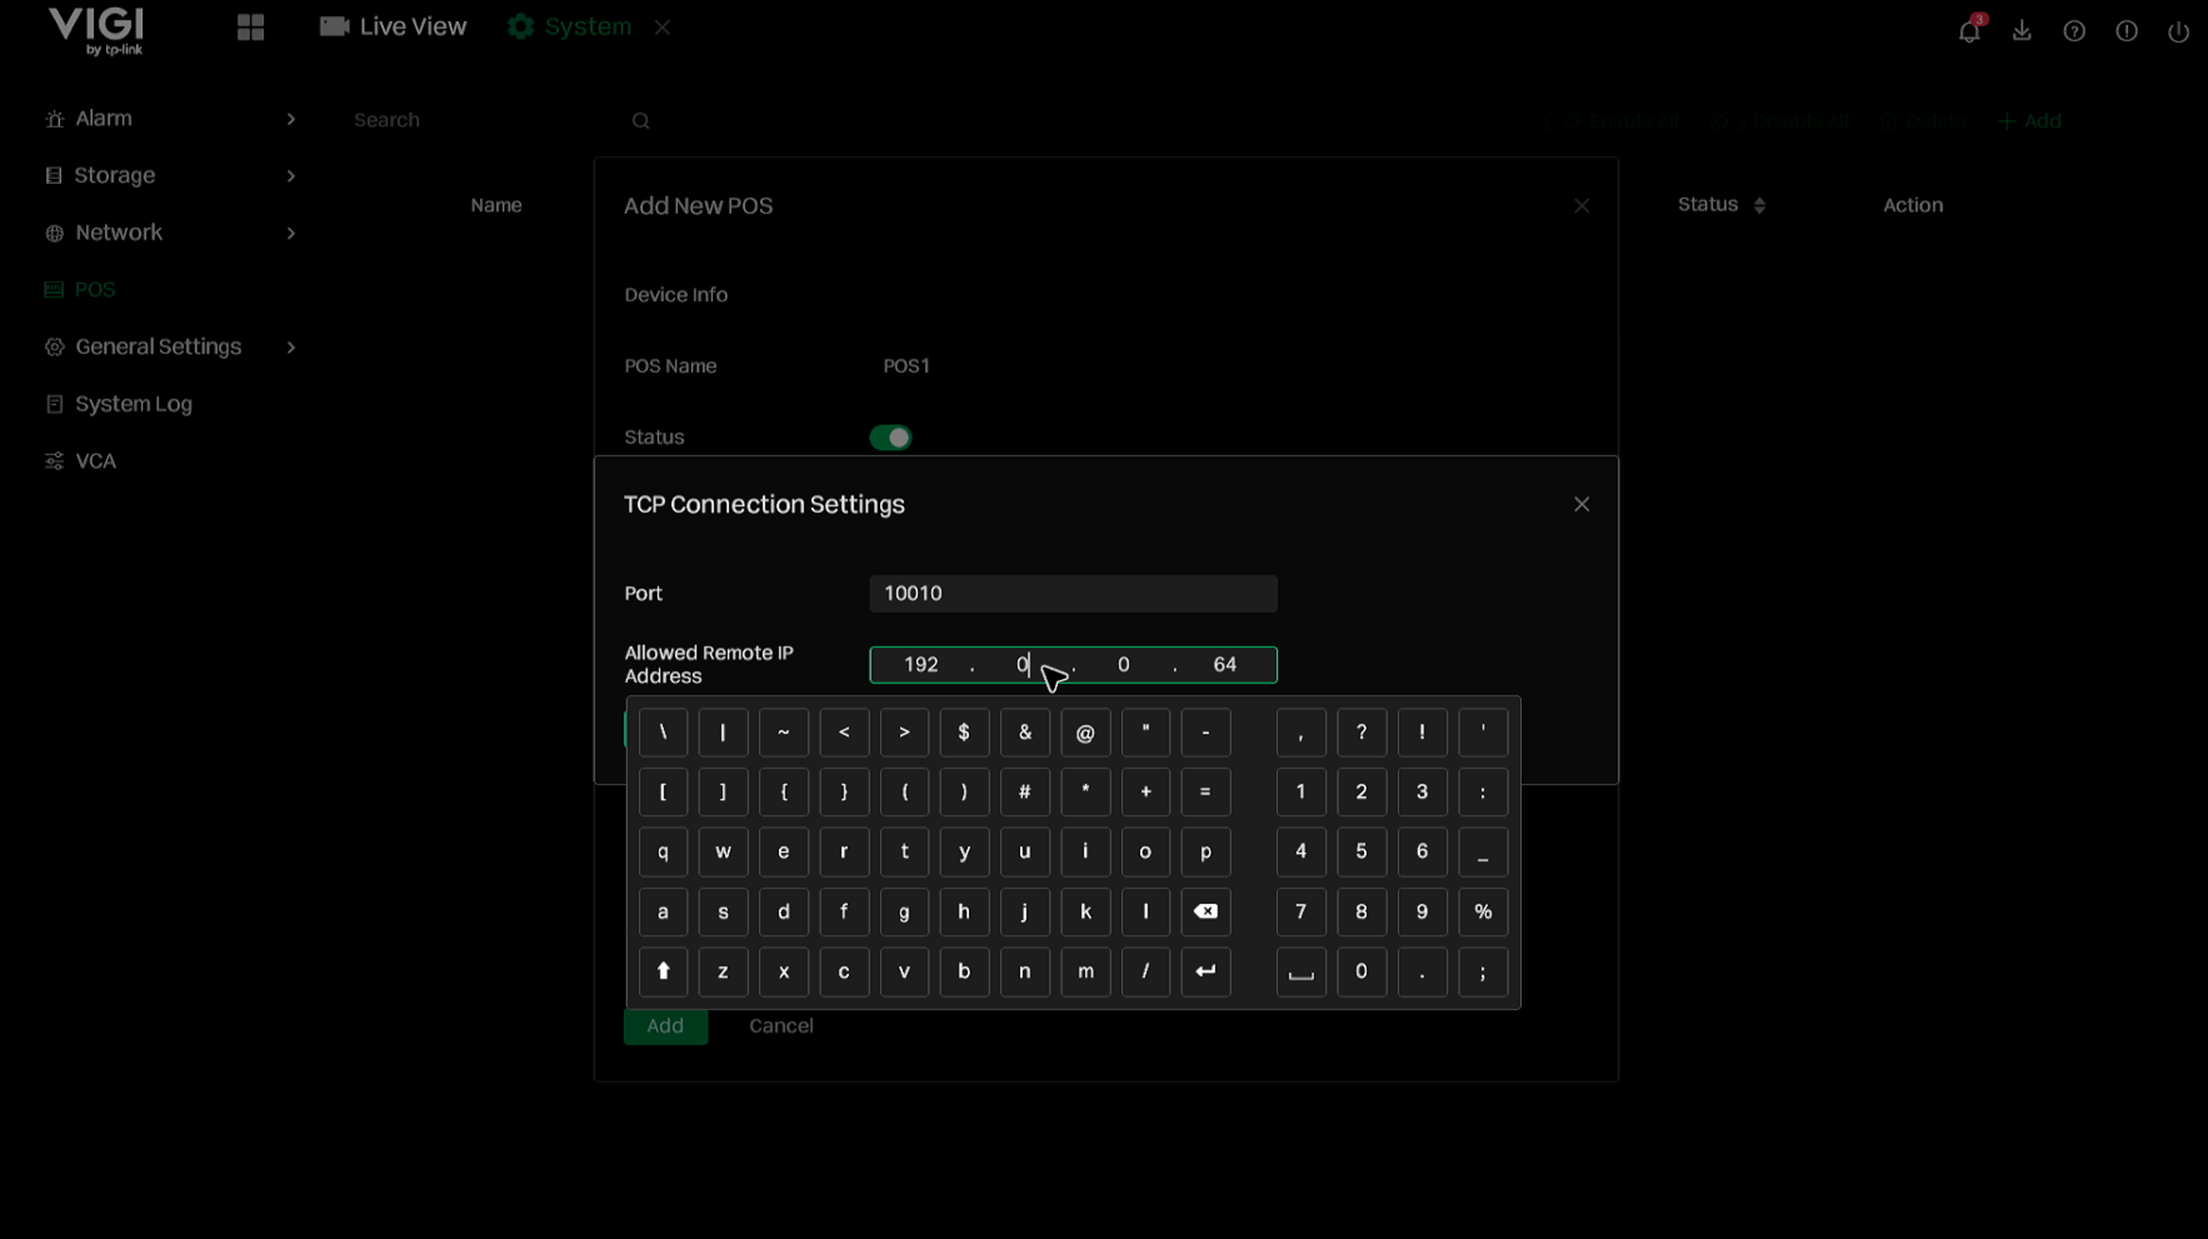Click the first IP octet 192
2208x1239 pixels.
click(920, 665)
